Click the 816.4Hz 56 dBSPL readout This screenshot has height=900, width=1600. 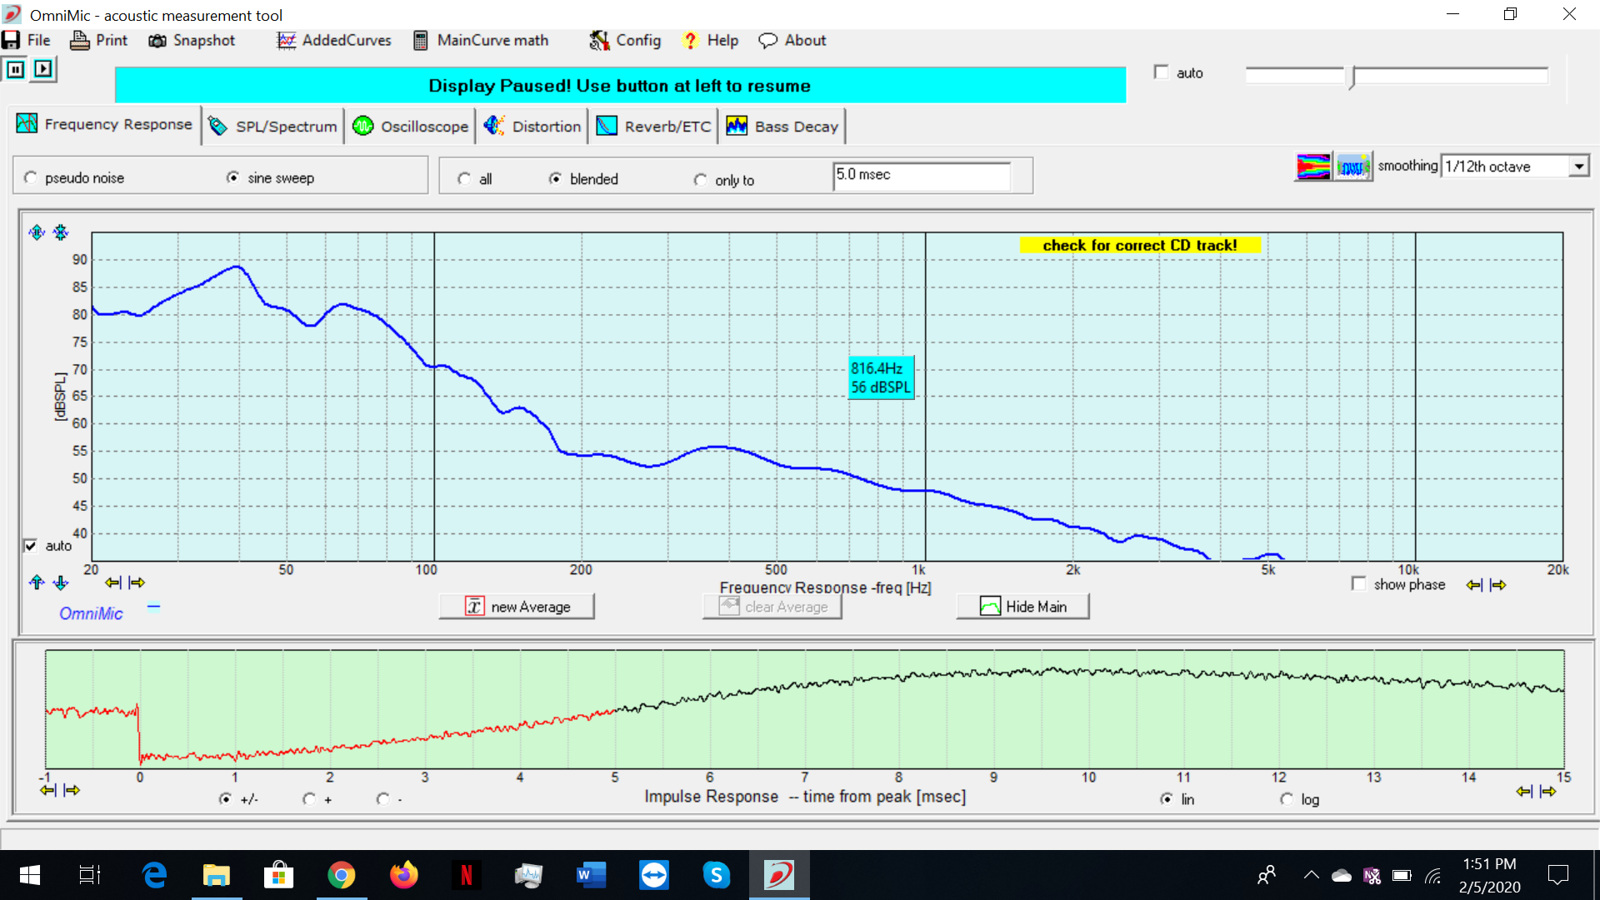click(x=881, y=378)
